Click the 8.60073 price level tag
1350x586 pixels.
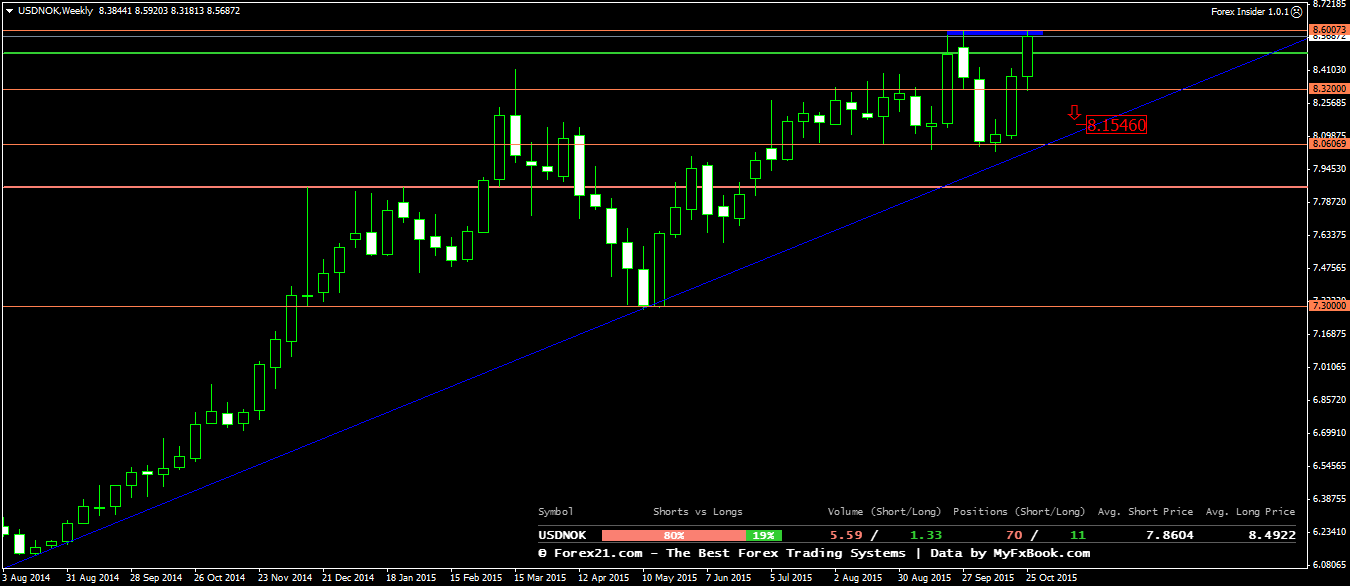click(x=1329, y=30)
